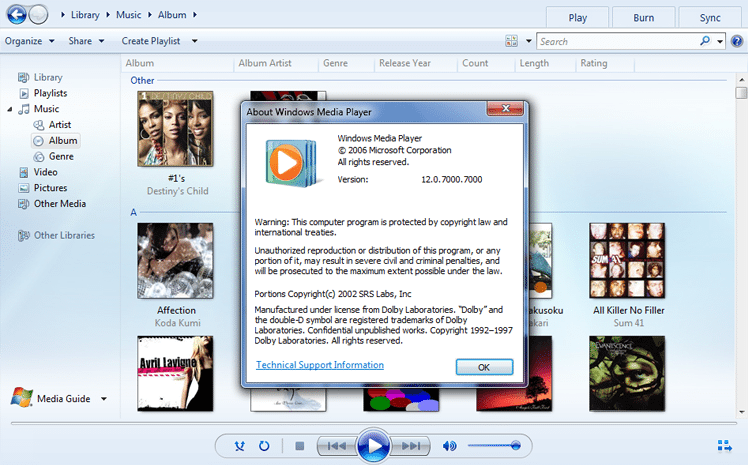
Task: Click OK in the About dialog
Action: click(484, 367)
